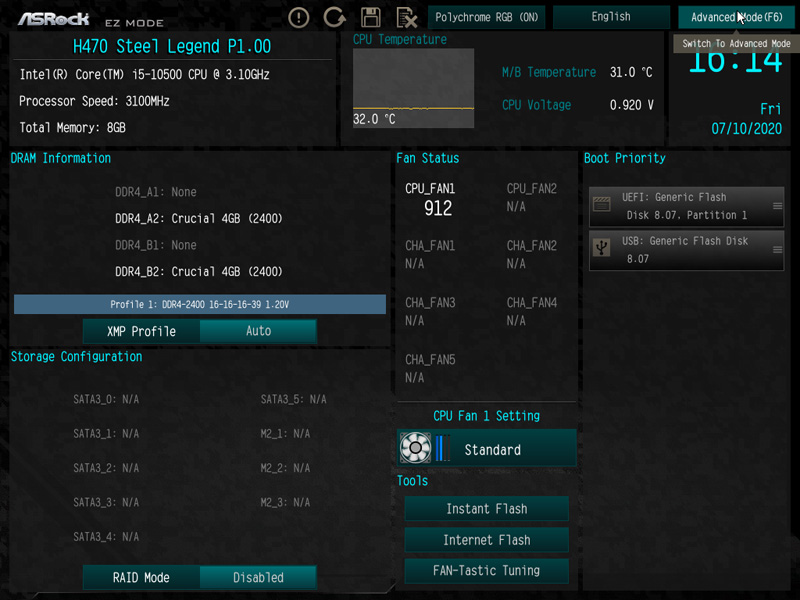Click CHA_FAN4 fan status
Screen dimensions: 800x600
pos(532,312)
